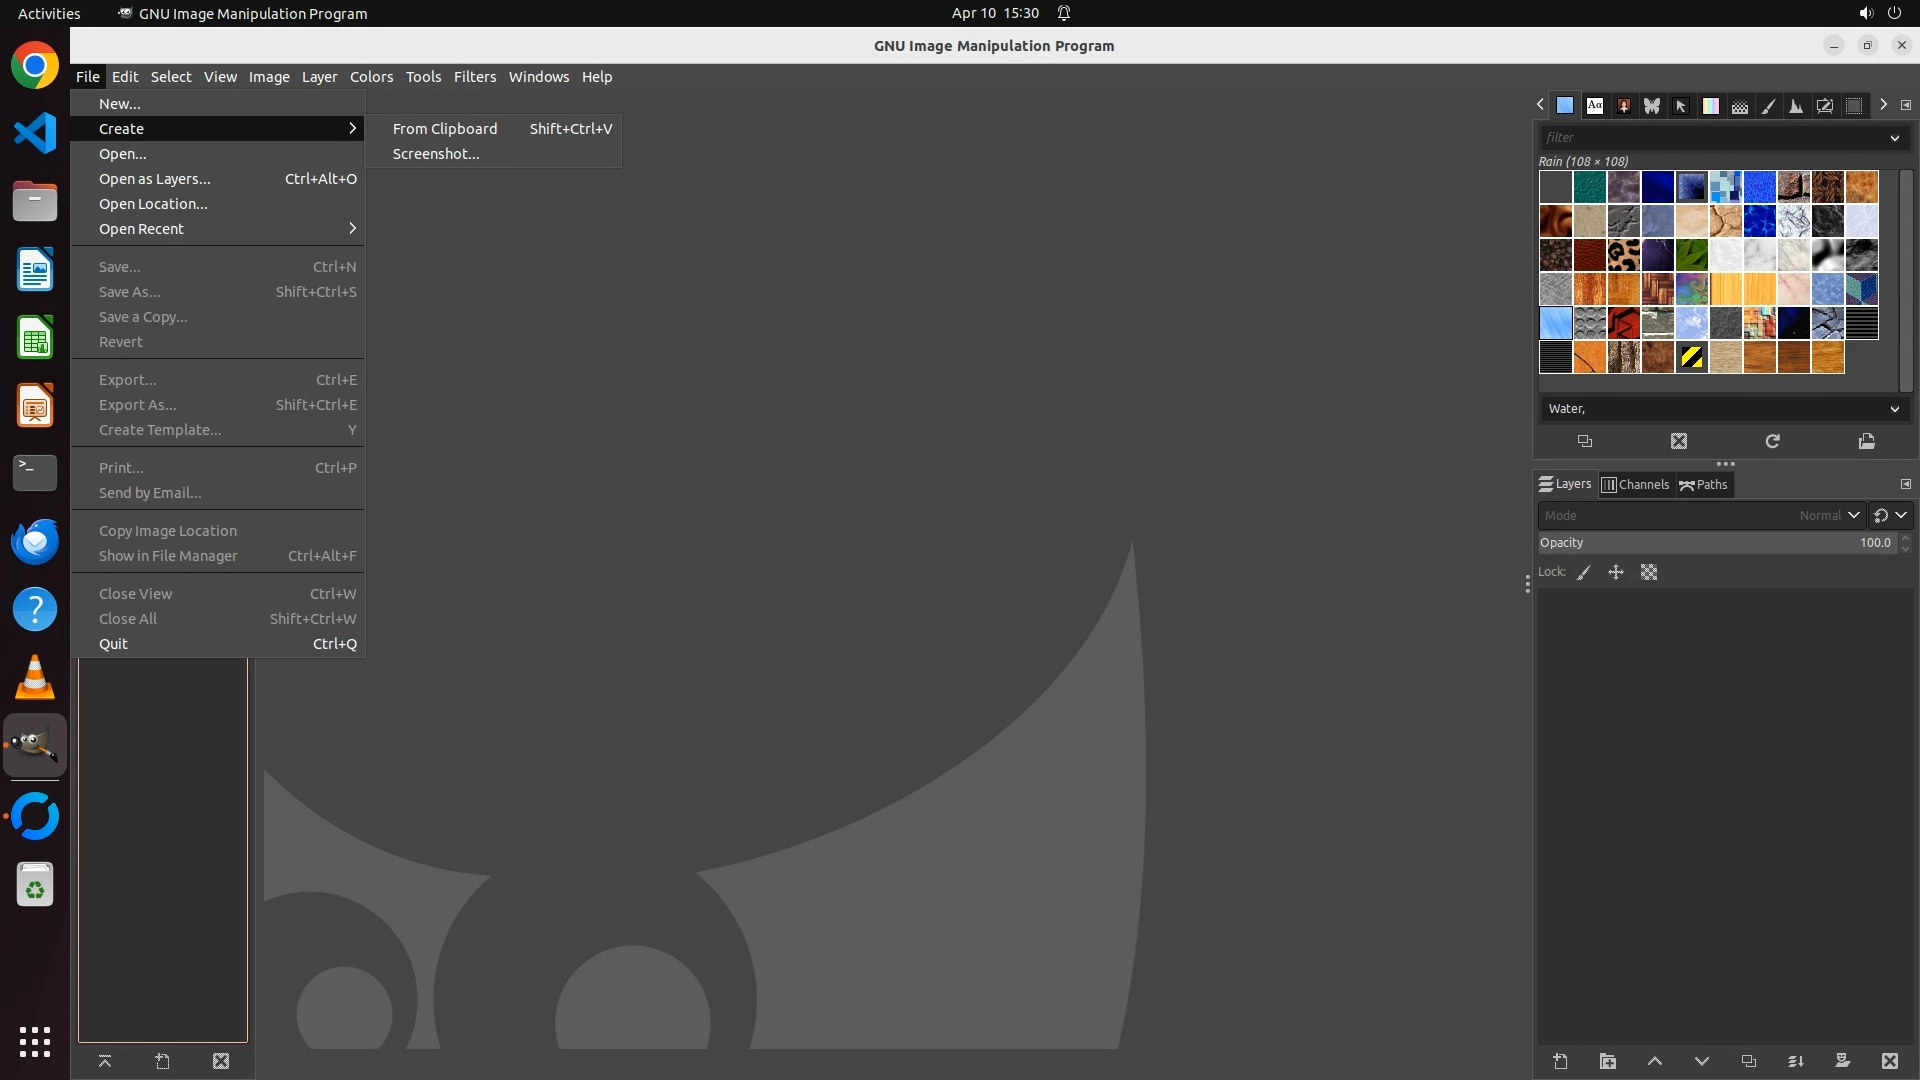Click the refresh patterns icon
The height and width of the screenshot is (1080, 1920).
(x=1772, y=441)
